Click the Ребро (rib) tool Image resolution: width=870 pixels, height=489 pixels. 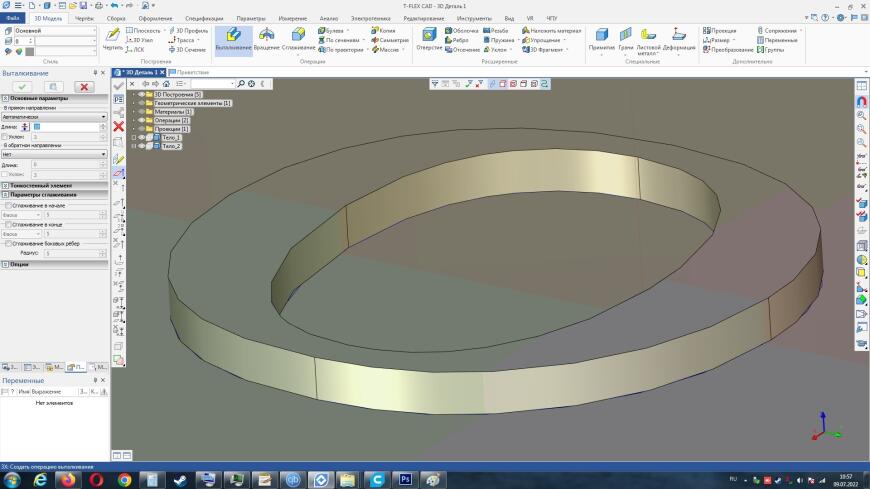[x=457, y=40]
